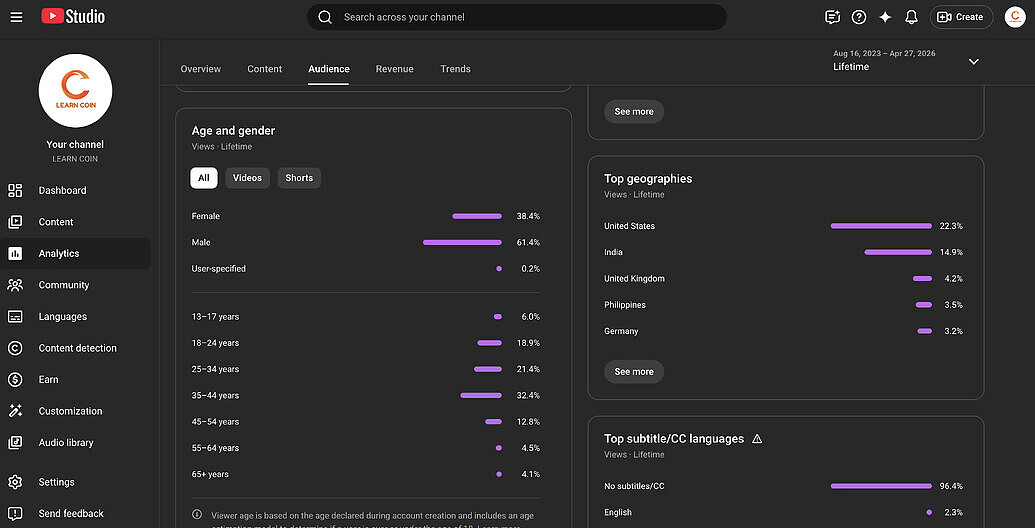Click See more under Top geographies
The height and width of the screenshot is (528, 1035).
634,372
